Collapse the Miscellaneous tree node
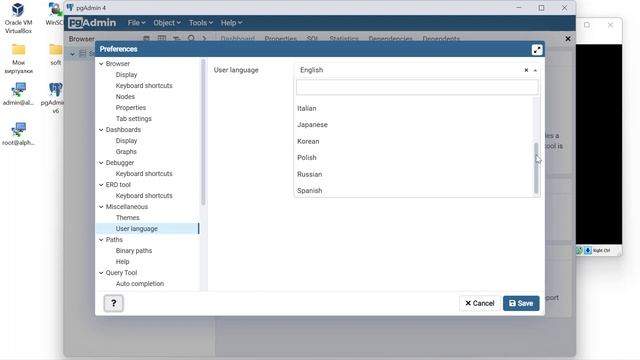The image size is (640, 360). pos(101,207)
